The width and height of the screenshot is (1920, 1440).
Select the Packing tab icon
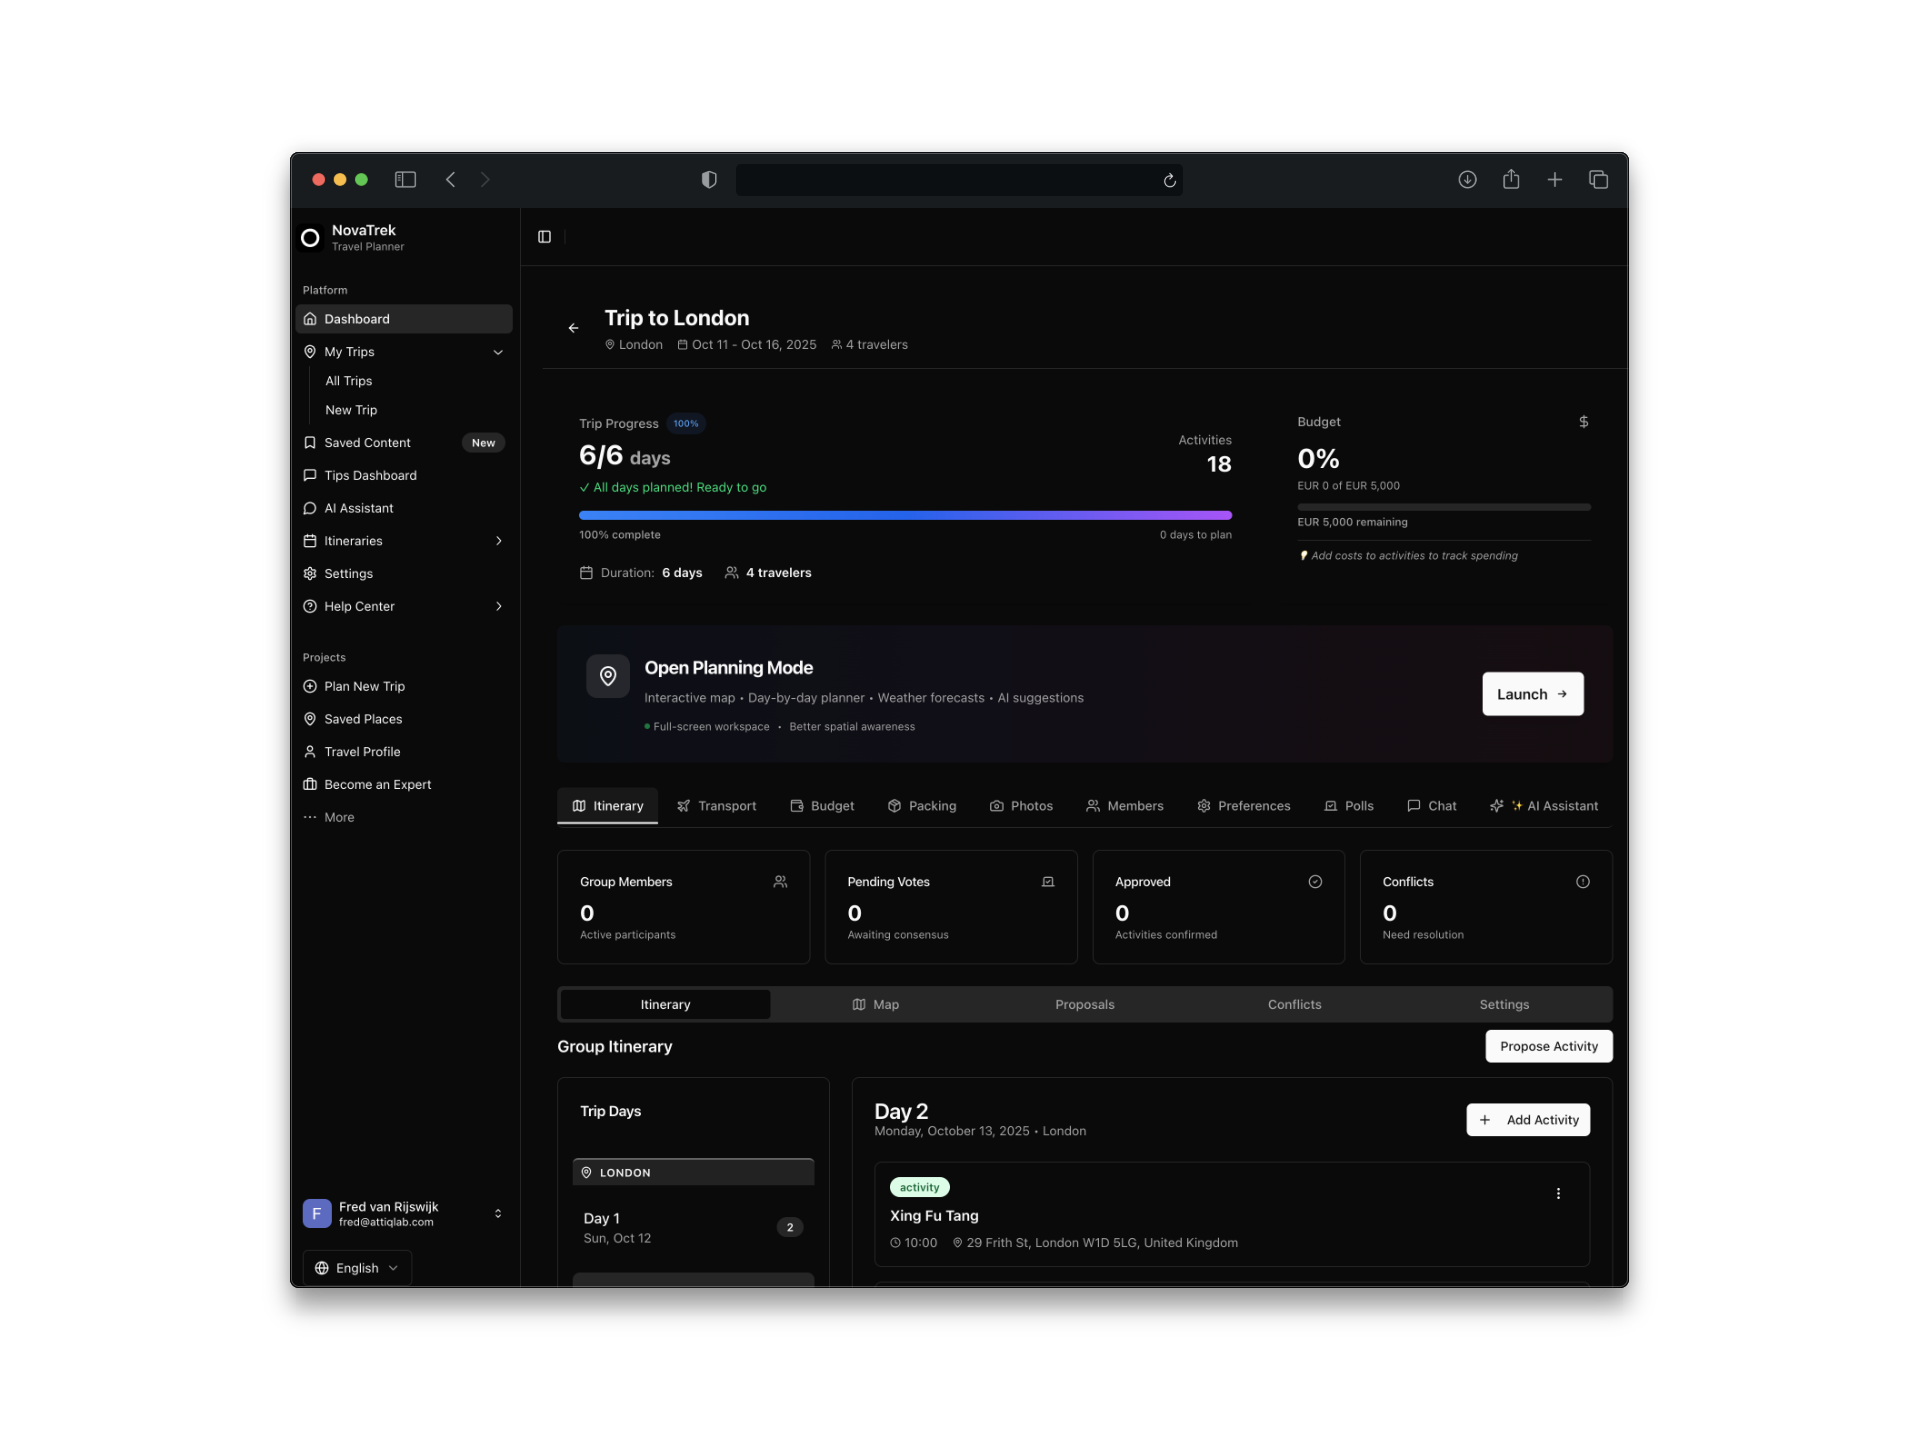(x=895, y=806)
